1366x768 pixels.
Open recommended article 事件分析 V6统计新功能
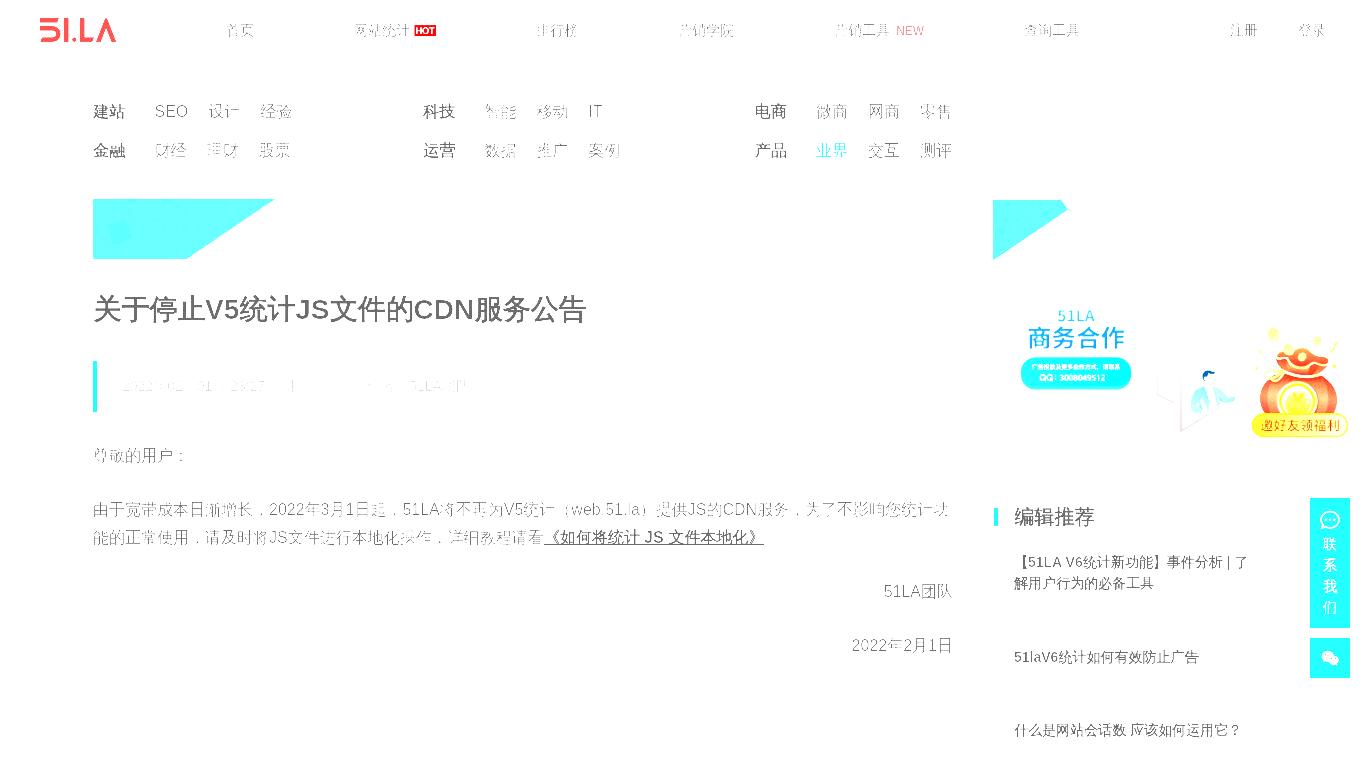click(1131, 572)
